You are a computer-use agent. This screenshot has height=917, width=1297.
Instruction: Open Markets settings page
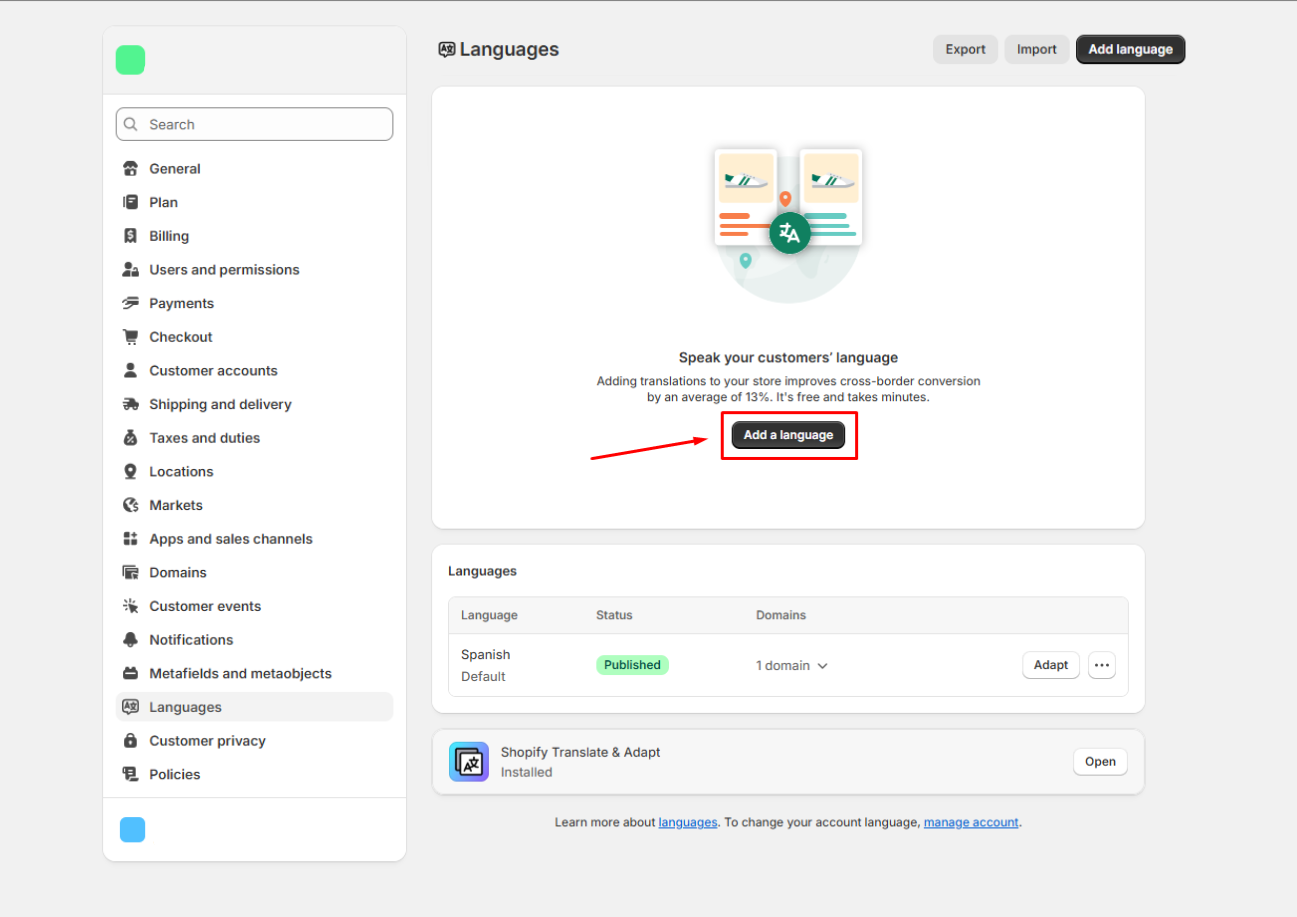pos(176,505)
